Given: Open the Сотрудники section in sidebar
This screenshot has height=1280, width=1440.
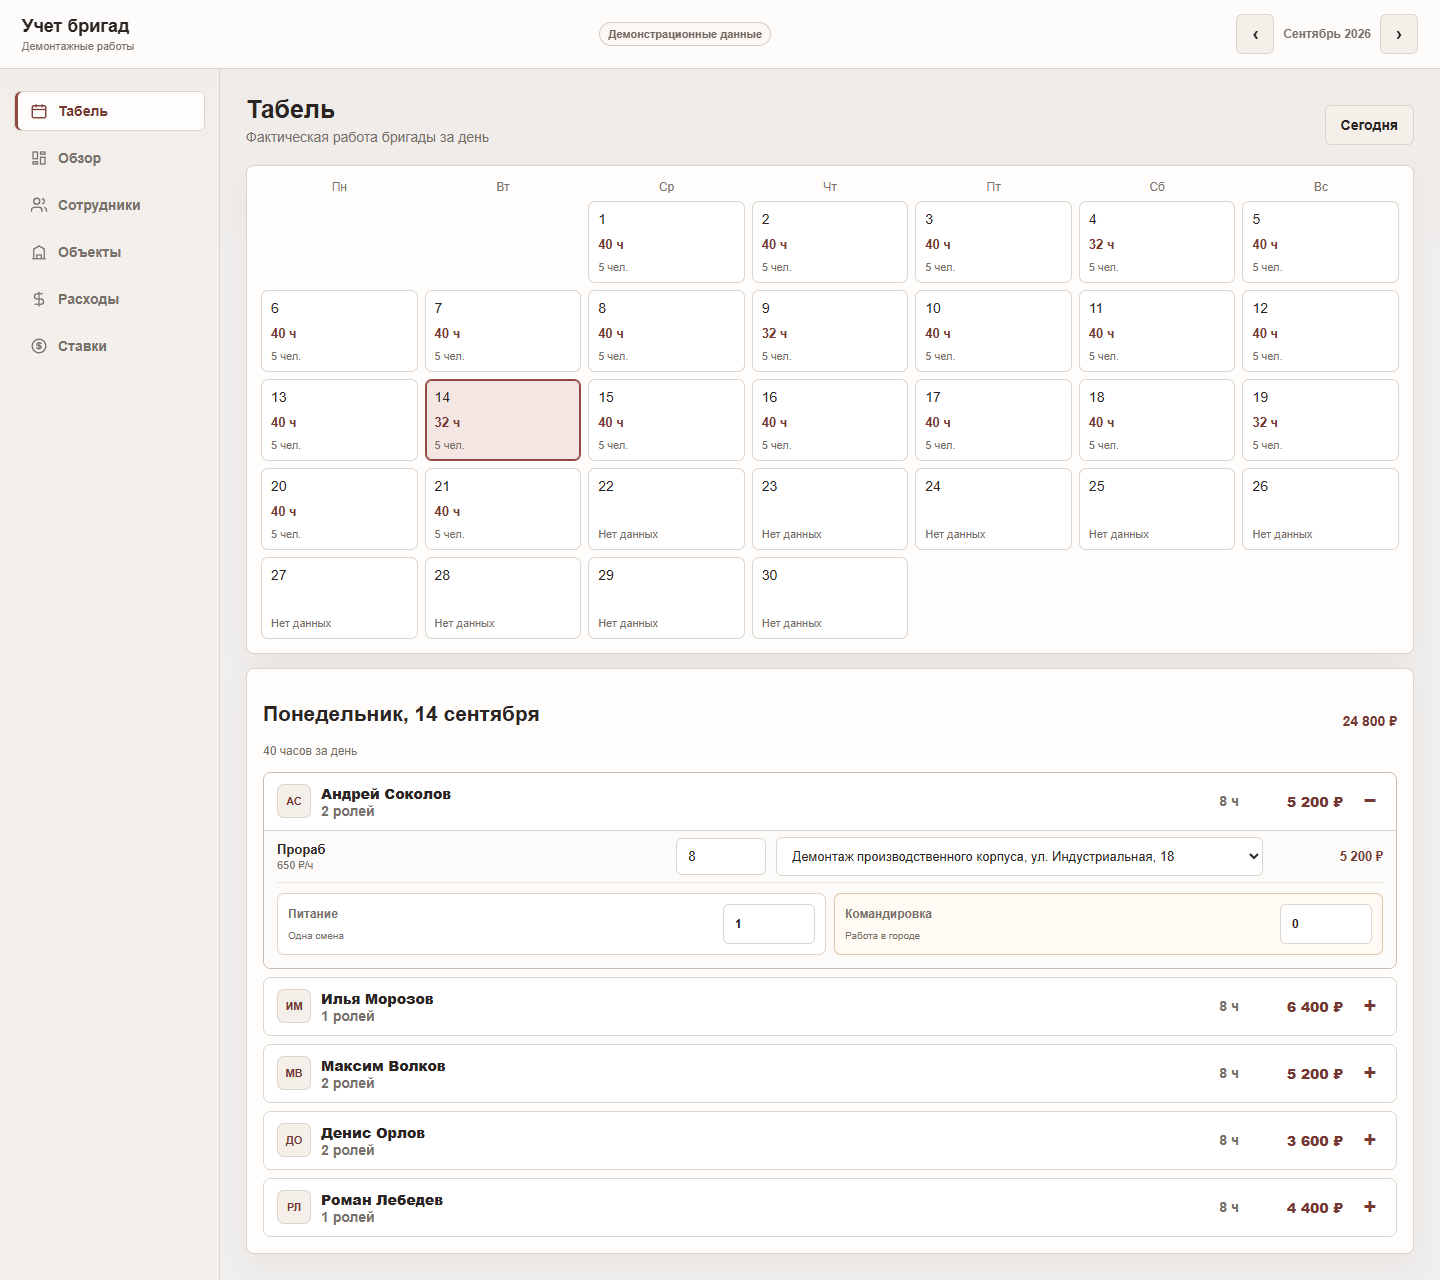Looking at the screenshot, I should (110, 205).
